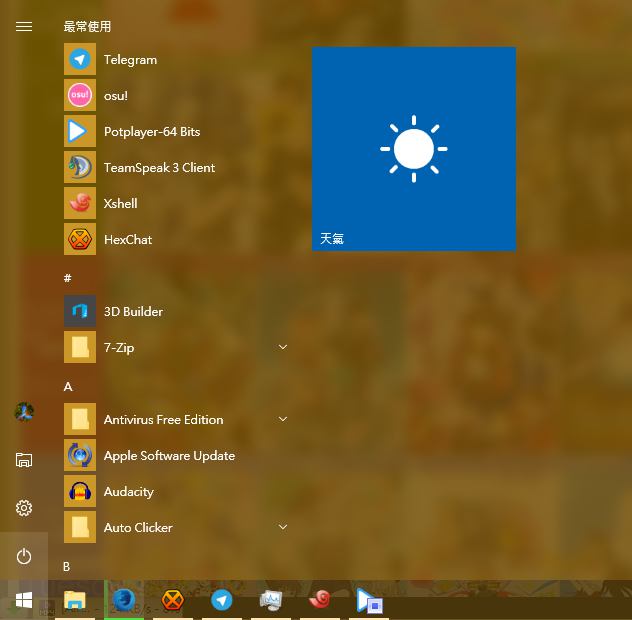Open Telegram from the most used list

(130, 60)
